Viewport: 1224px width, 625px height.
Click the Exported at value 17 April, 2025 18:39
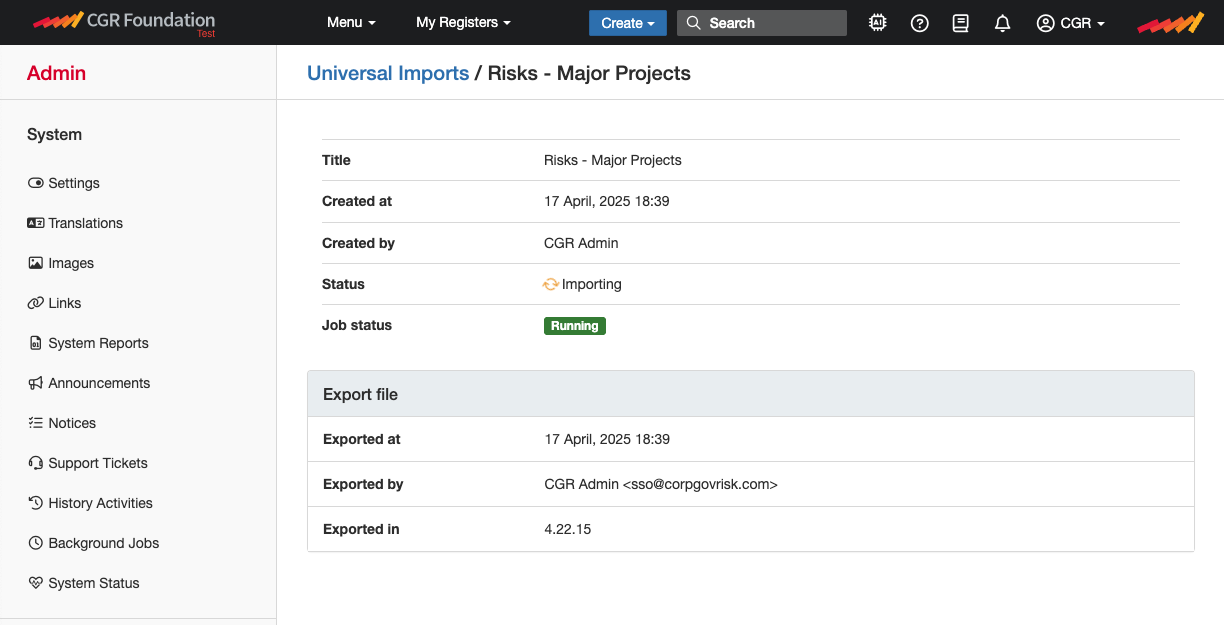coord(607,439)
